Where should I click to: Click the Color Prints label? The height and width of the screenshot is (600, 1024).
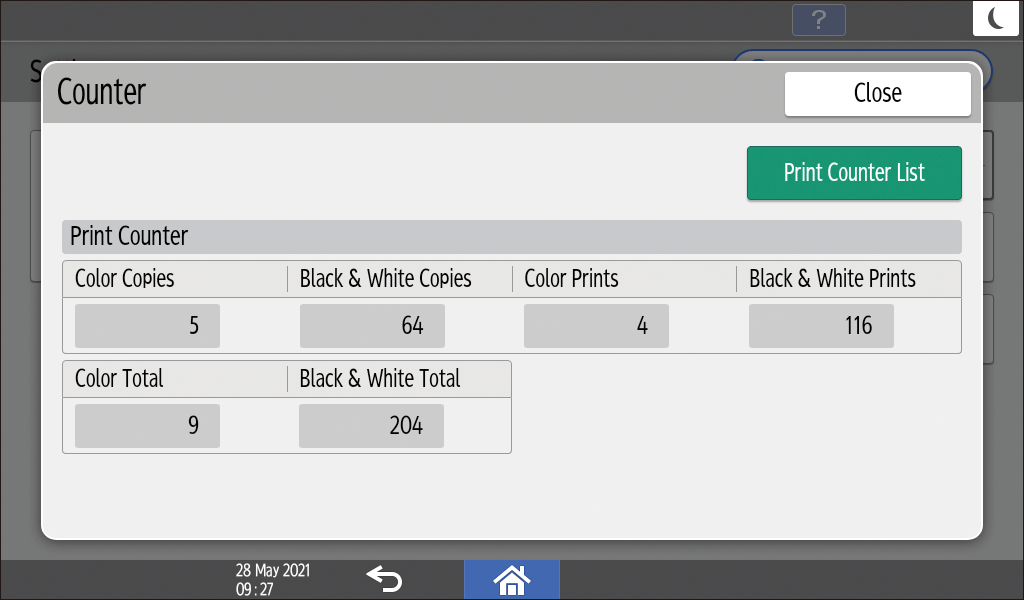(x=571, y=279)
